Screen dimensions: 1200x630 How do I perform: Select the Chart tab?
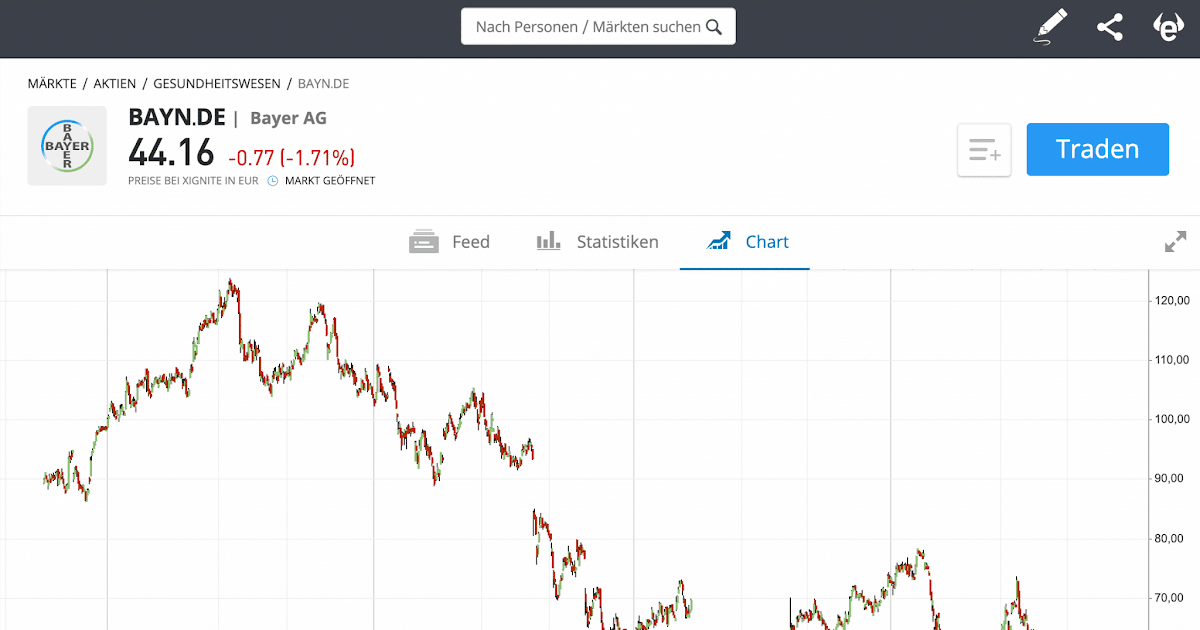tap(747, 242)
